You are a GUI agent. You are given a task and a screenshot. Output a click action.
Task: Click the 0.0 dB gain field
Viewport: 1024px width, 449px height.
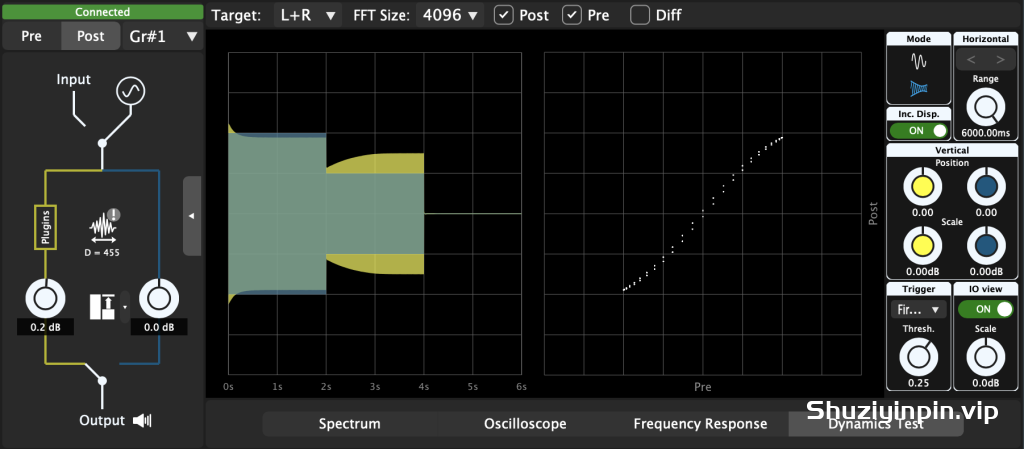coord(159,328)
